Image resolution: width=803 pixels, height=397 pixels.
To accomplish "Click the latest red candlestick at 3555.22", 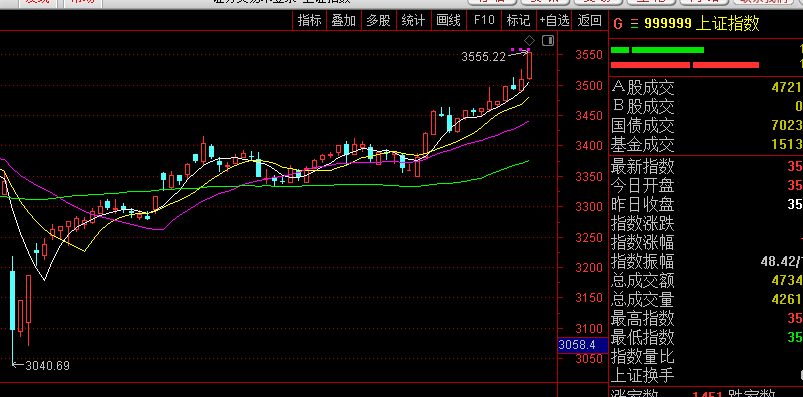I will (529, 66).
